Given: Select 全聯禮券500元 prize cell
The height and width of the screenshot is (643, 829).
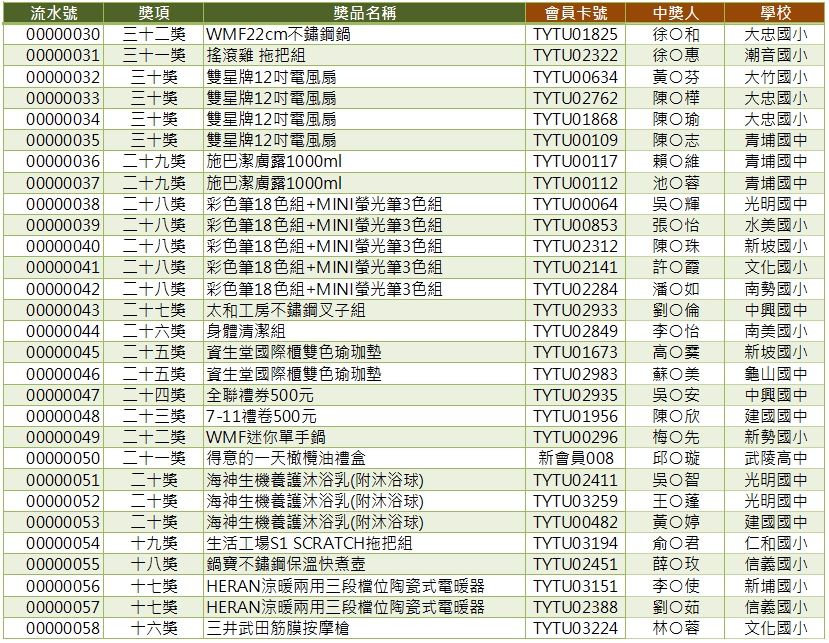Looking at the screenshot, I should [x=260, y=396].
